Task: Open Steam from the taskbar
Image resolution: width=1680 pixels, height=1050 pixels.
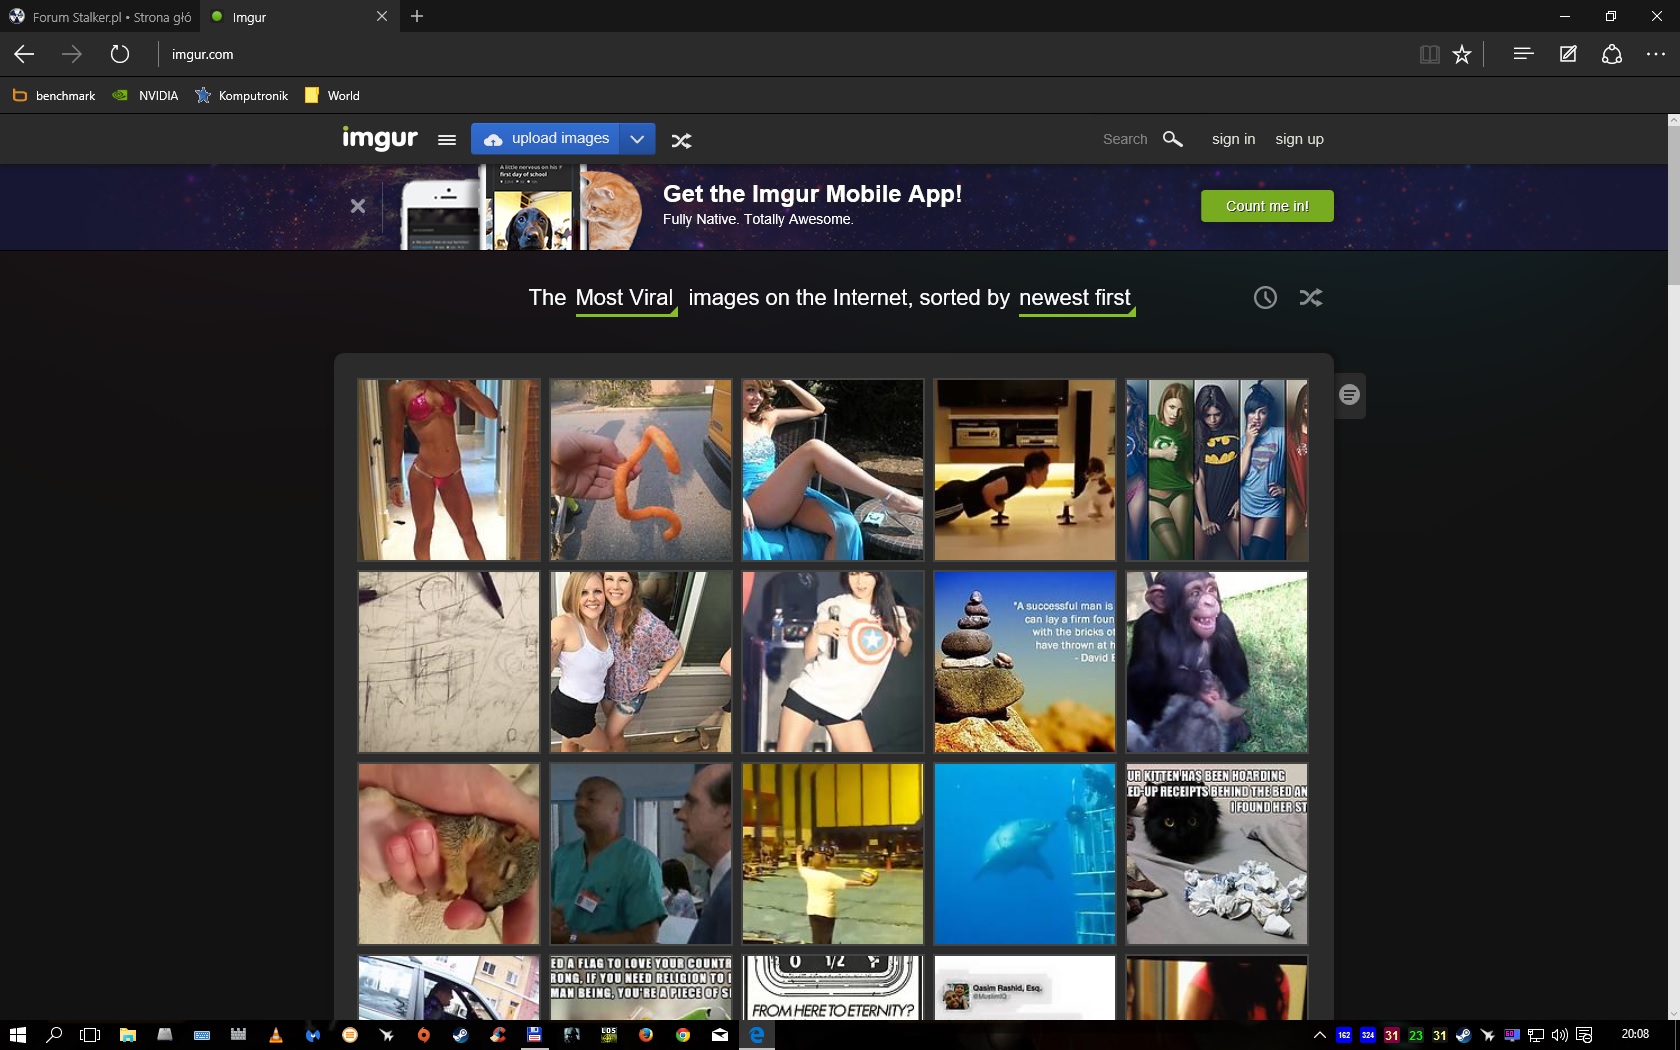Action: pyautogui.click(x=460, y=1035)
